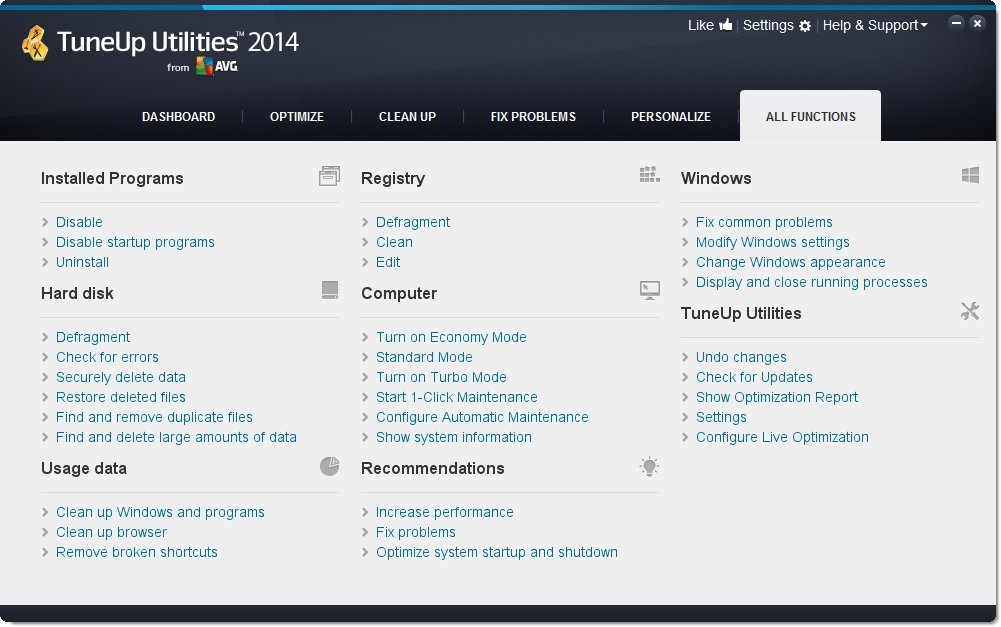This screenshot has height=627, width=1001.
Task: Click the Usage data pie chart icon
Action: pyautogui.click(x=329, y=466)
